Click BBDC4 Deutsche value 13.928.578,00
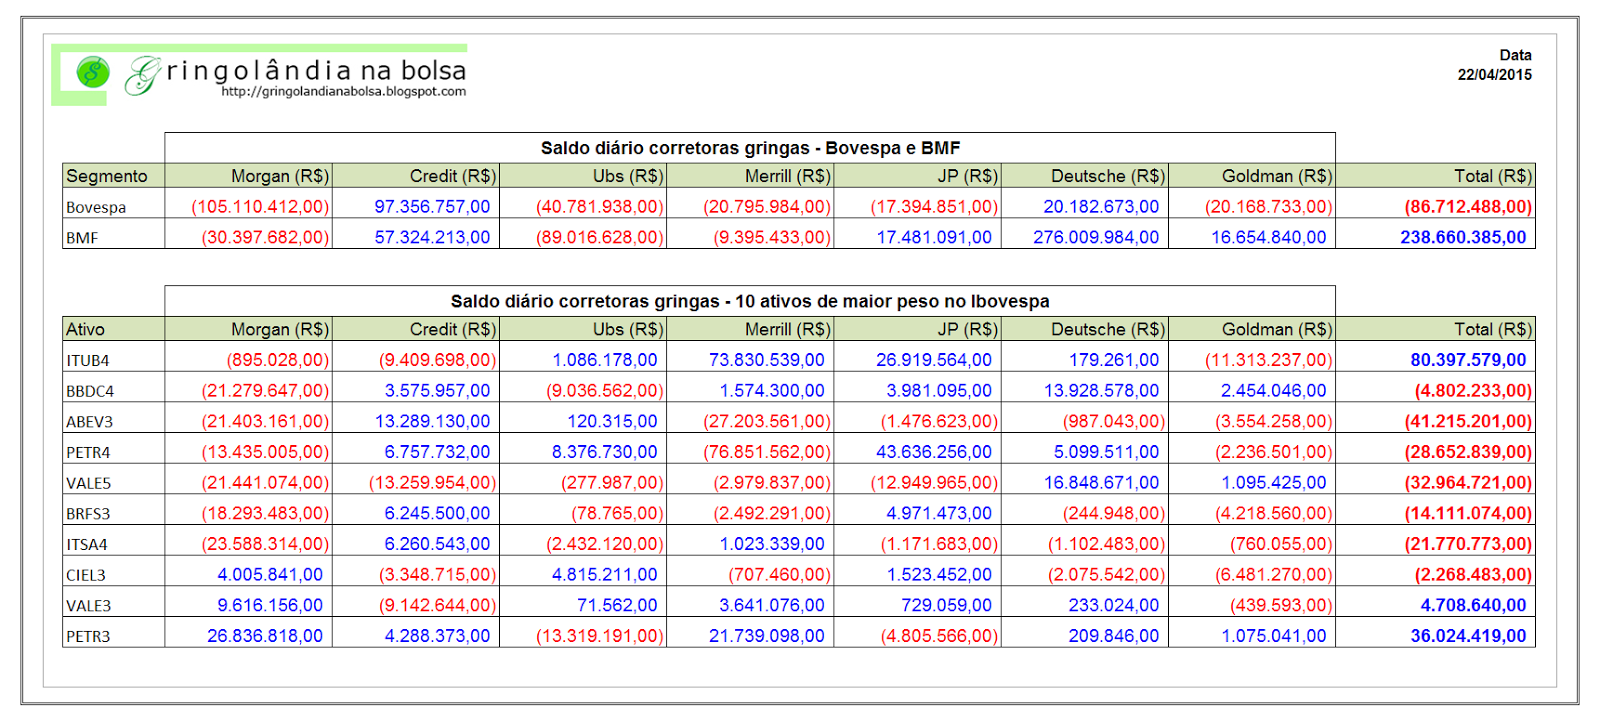Screen dimensions: 1600x721 [x=1101, y=391]
